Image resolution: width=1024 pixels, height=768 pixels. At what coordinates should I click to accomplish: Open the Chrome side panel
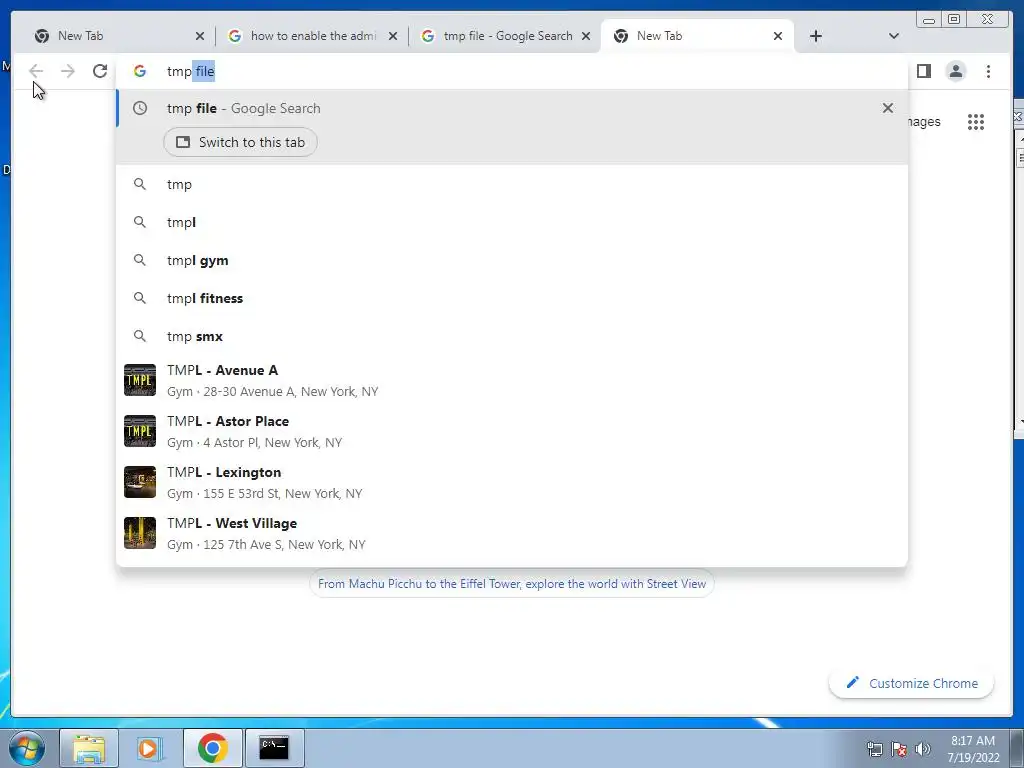[x=923, y=71]
